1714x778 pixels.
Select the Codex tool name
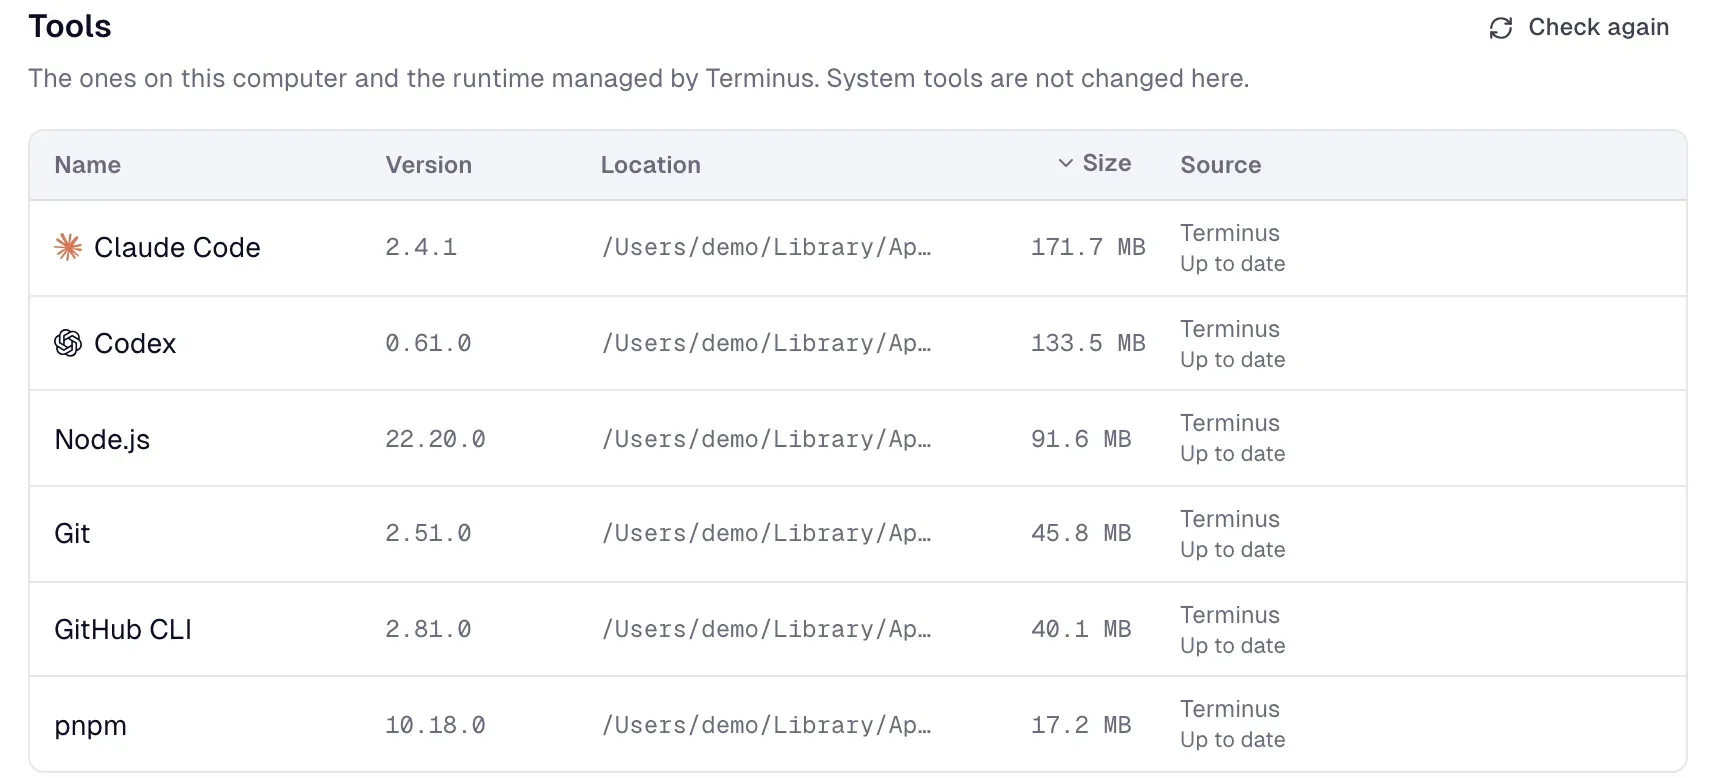point(135,343)
